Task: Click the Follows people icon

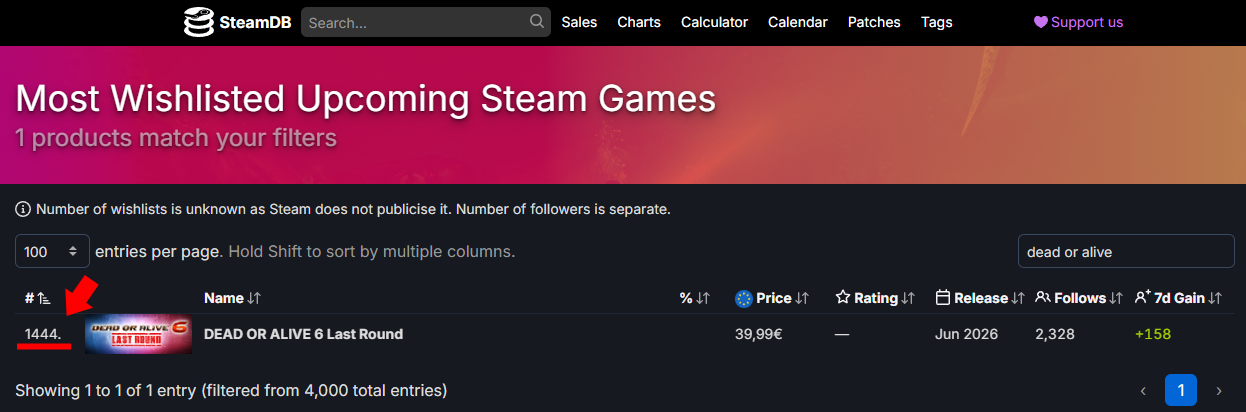Action: click(x=1042, y=298)
